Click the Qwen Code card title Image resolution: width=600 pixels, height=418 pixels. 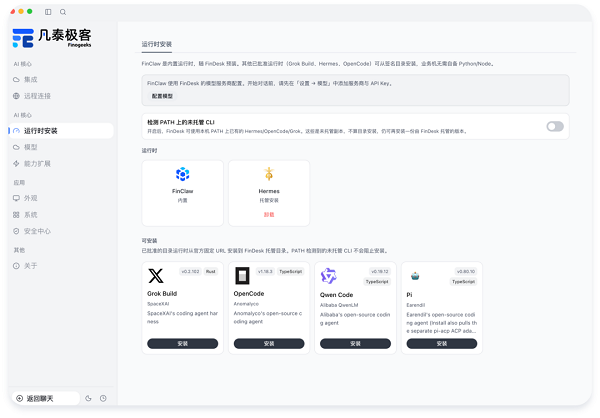tap(336, 295)
